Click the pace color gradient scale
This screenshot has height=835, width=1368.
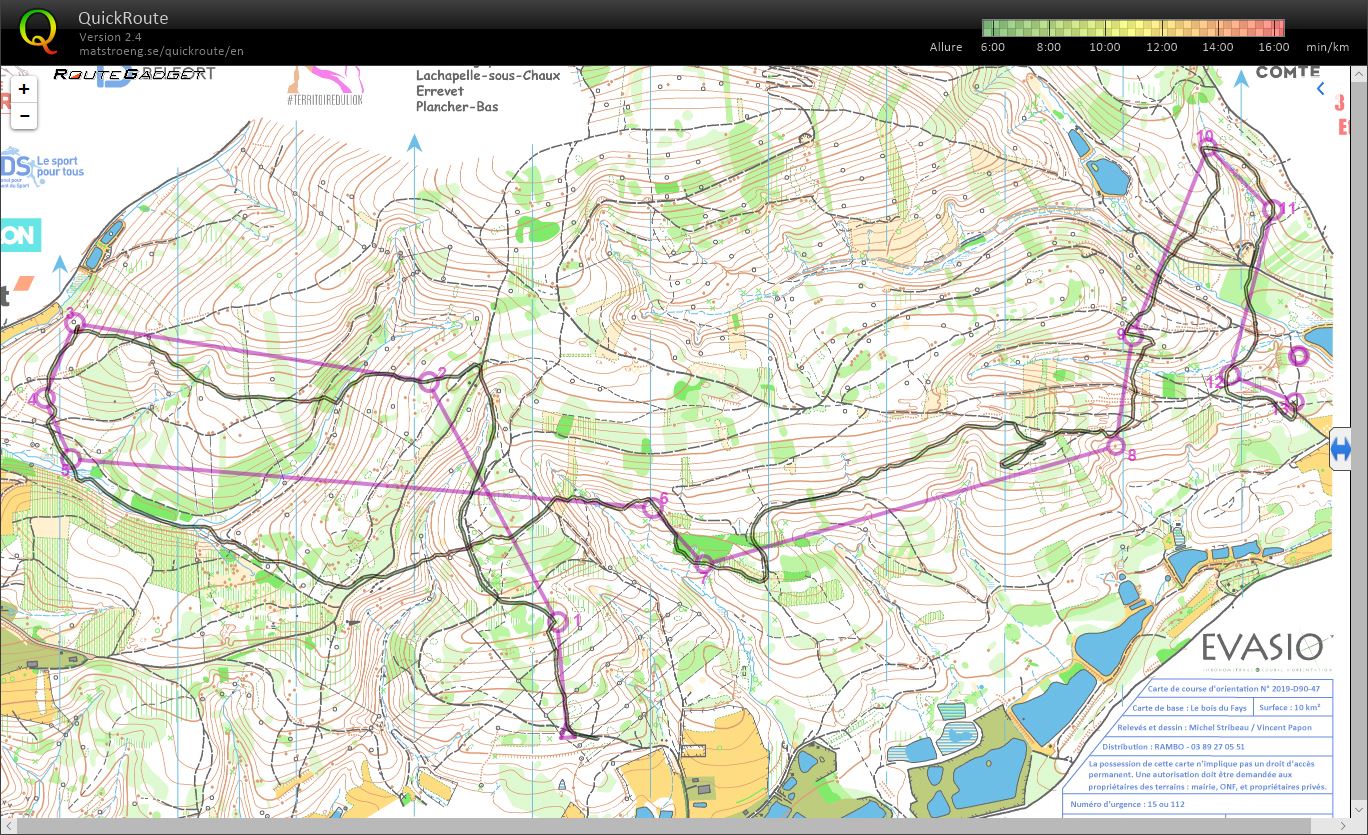pyautogui.click(x=1133, y=28)
